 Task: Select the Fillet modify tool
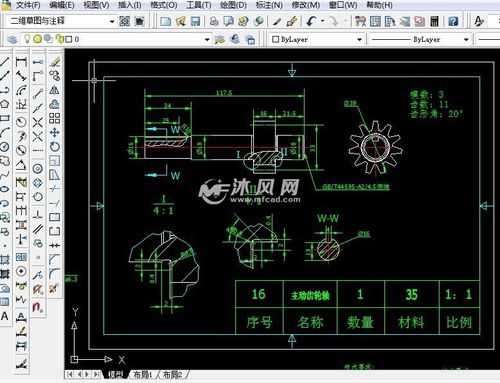tap(55, 273)
